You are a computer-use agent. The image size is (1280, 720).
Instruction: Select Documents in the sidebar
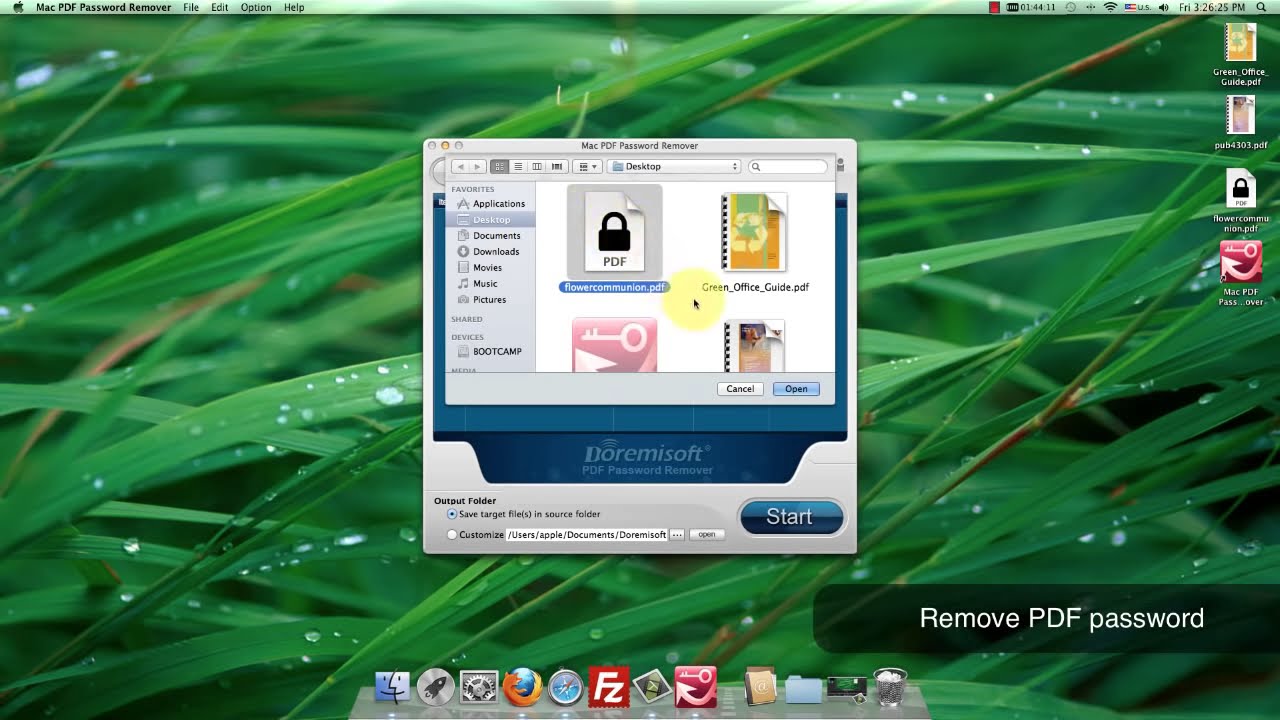(490, 236)
